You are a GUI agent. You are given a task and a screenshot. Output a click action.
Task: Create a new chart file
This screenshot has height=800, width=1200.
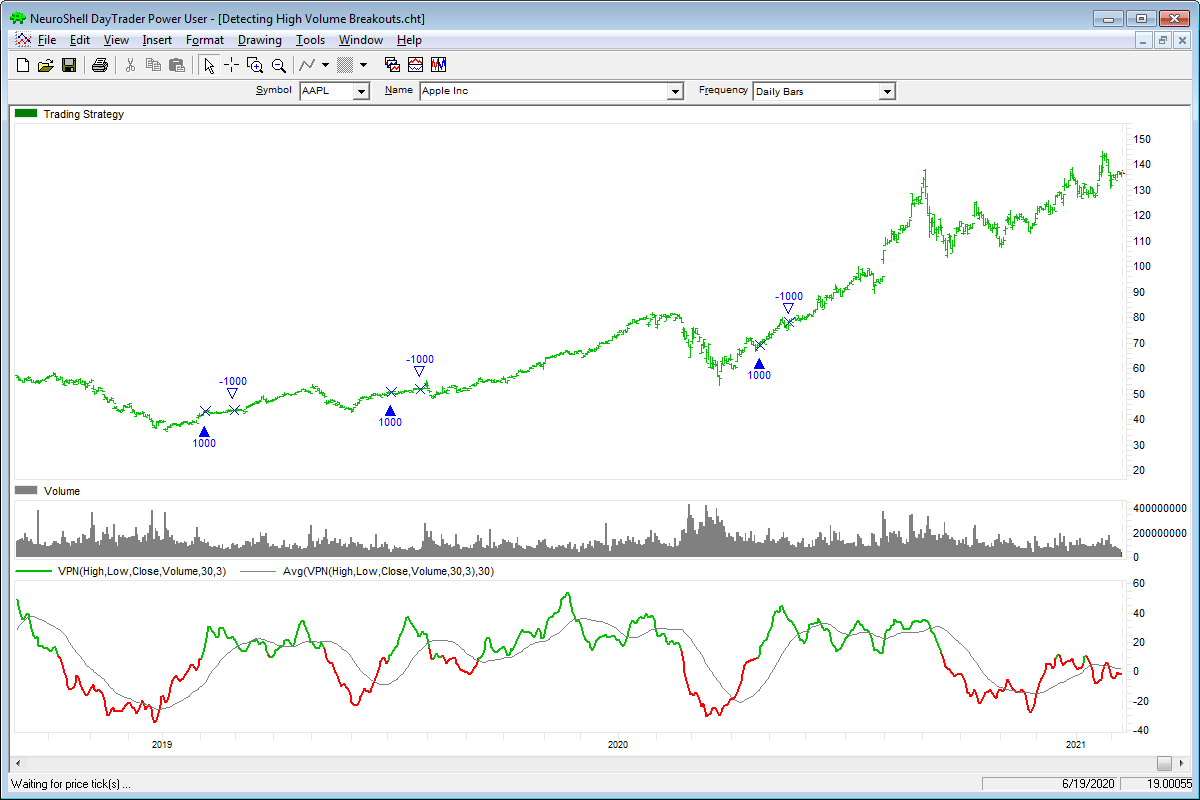(x=23, y=65)
